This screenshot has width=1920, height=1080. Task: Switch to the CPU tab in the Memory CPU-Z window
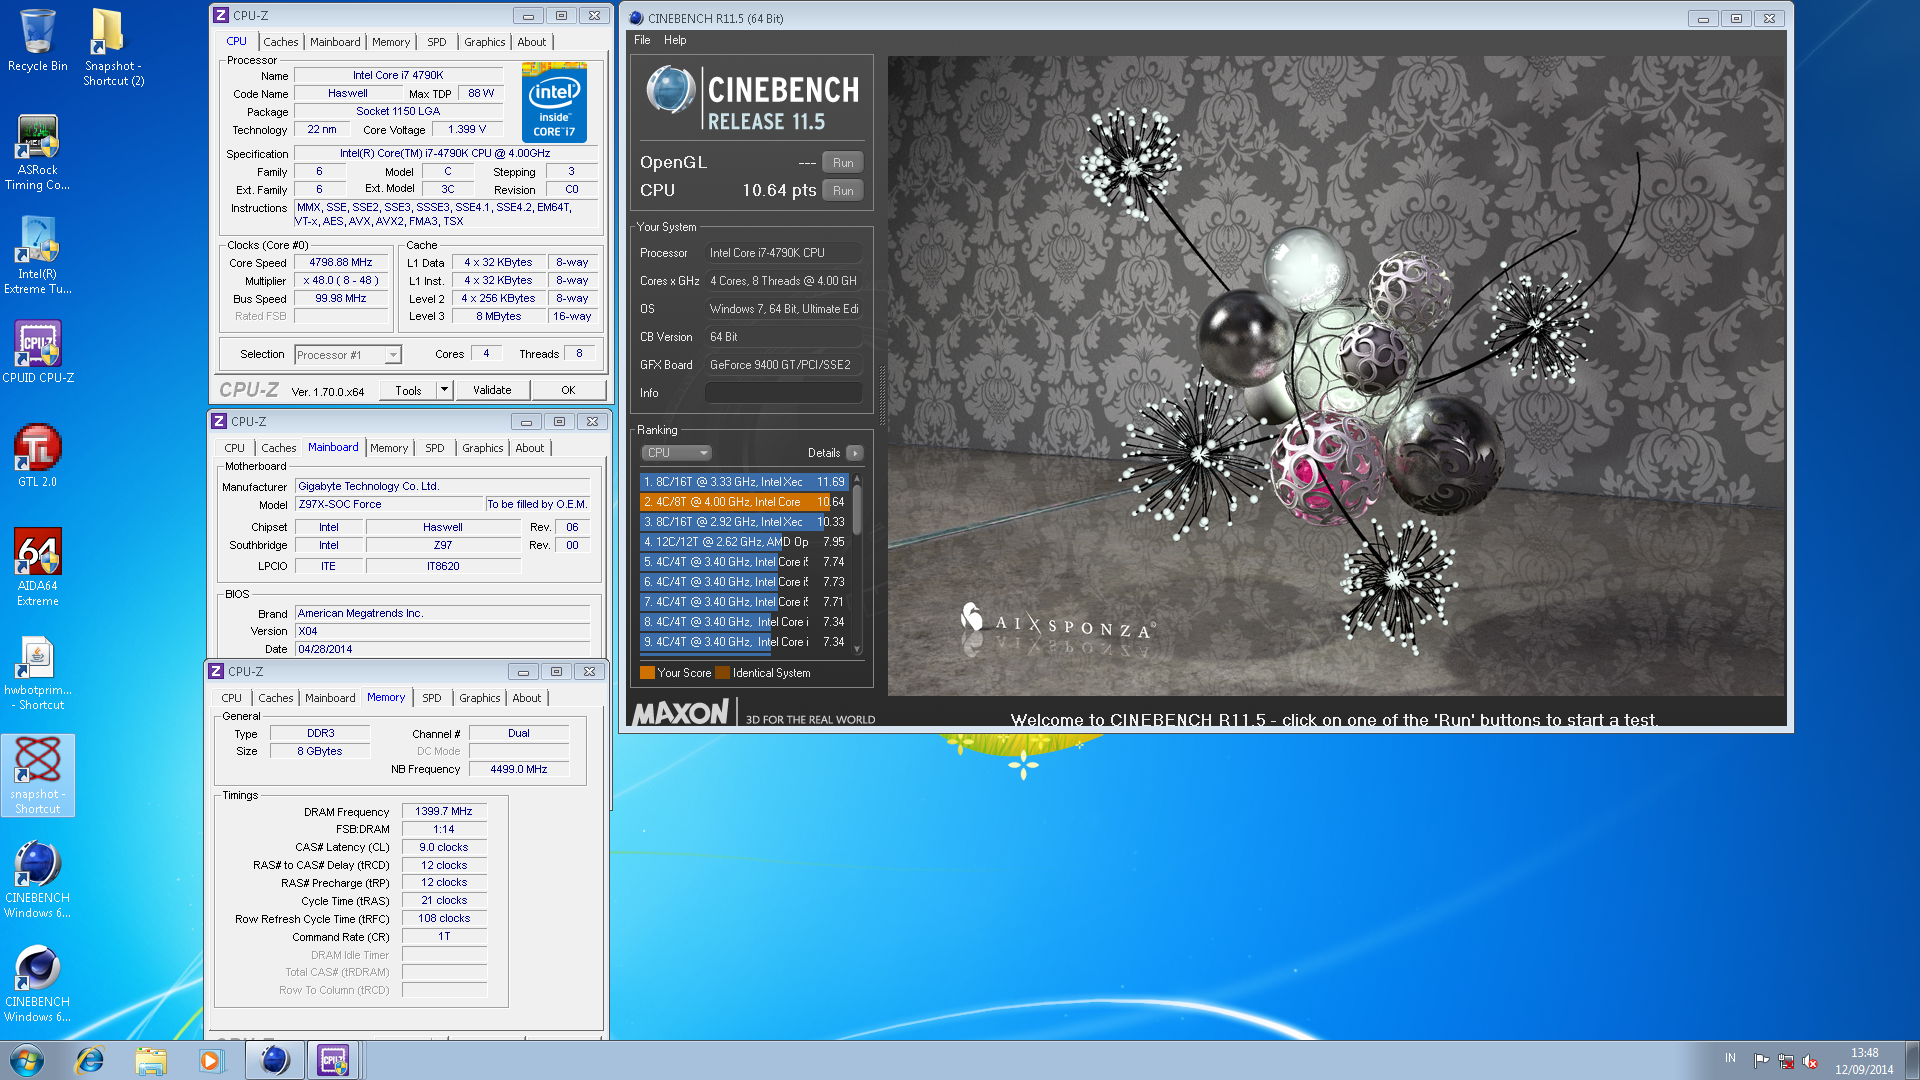(231, 698)
